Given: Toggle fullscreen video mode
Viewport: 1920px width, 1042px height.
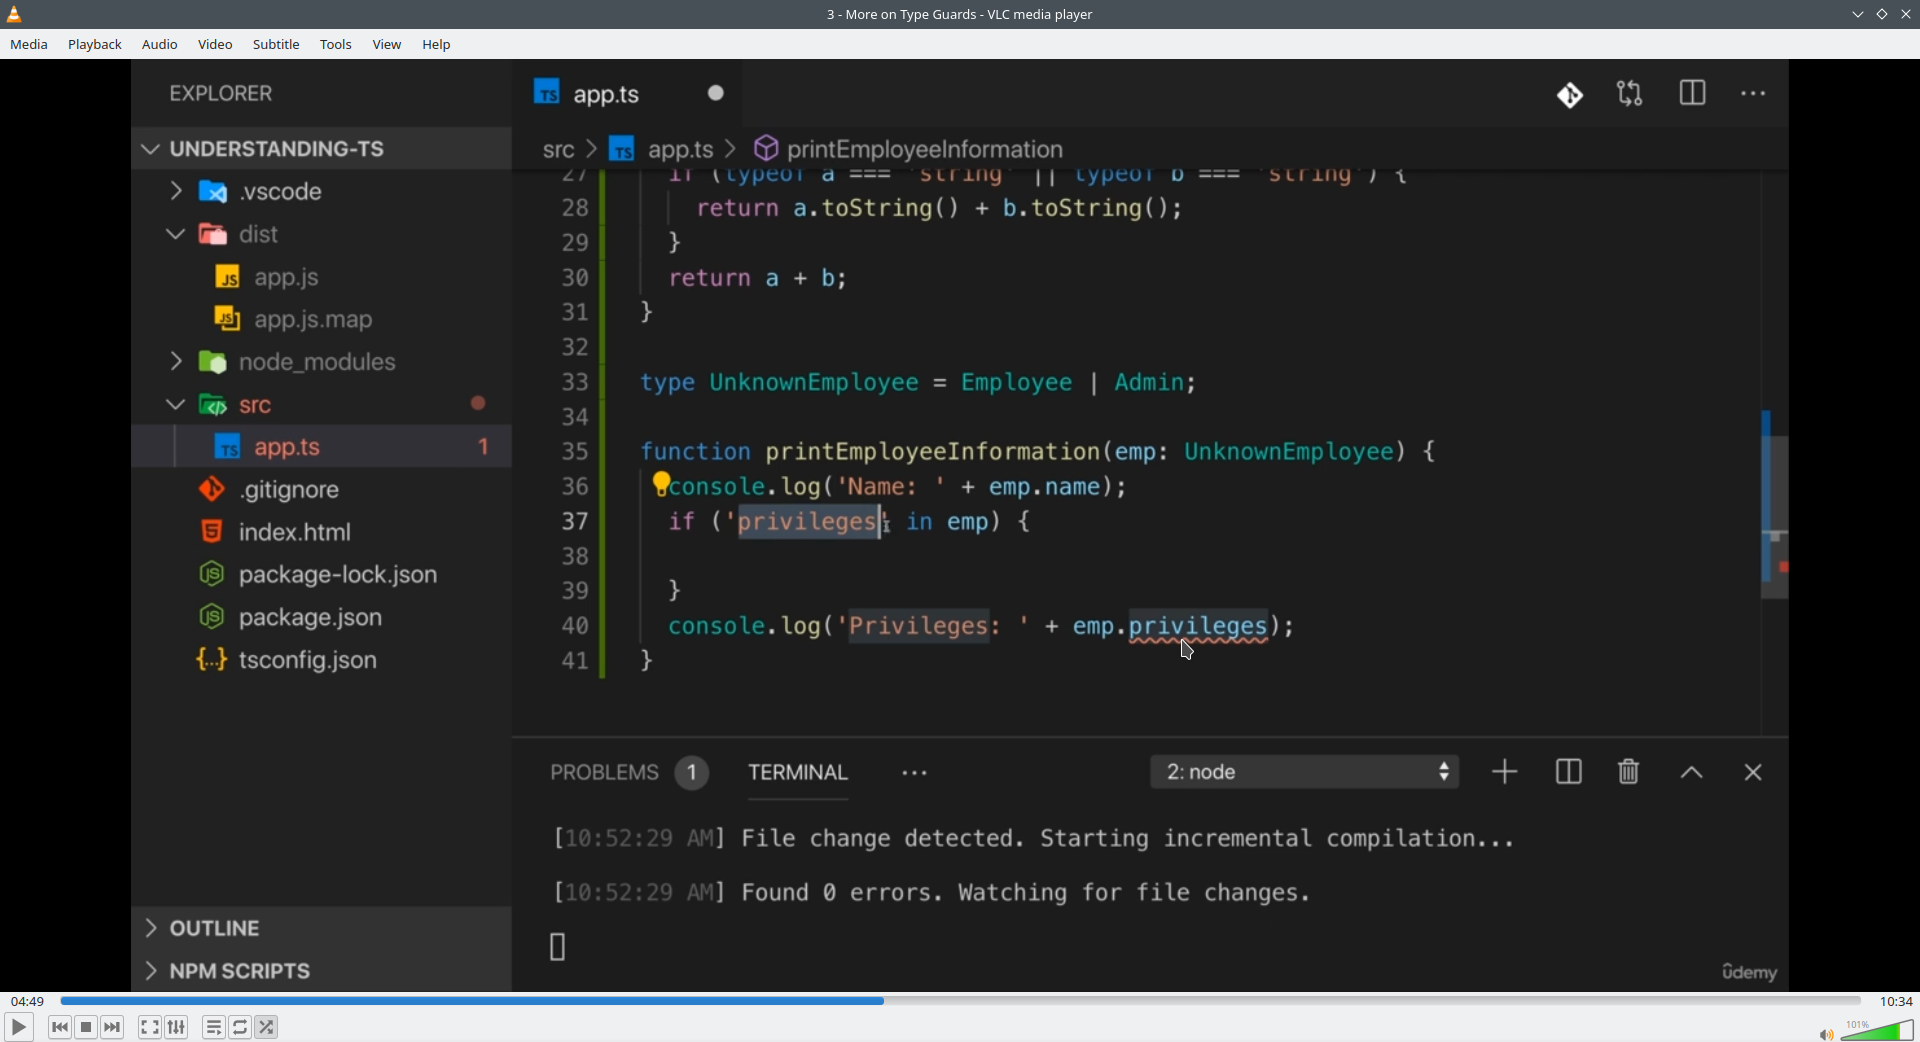Looking at the screenshot, I should click(150, 1028).
